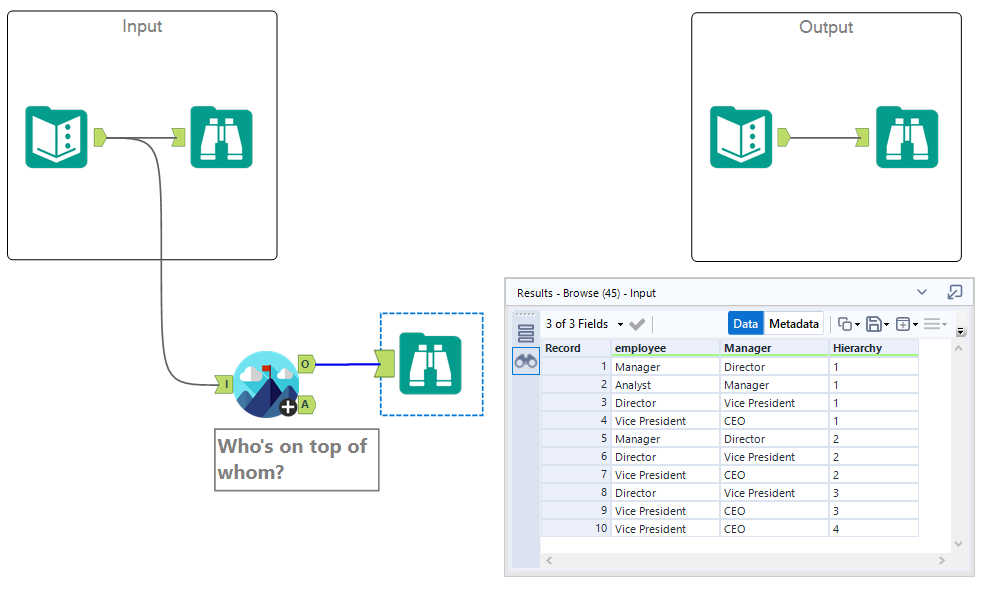Click the selected Browse tool's input anchor
Image resolution: width=984 pixels, height=595 pixels.
[385, 364]
